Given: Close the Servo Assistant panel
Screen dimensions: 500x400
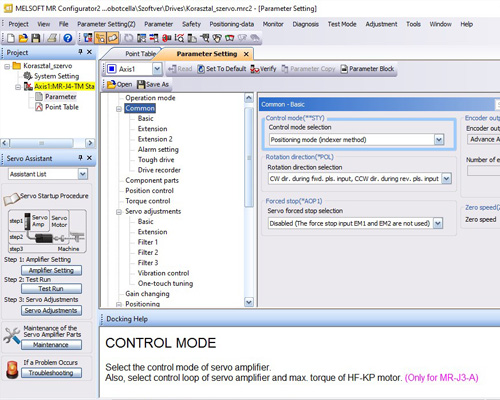Looking at the screenshot, I should click(89, 158).
